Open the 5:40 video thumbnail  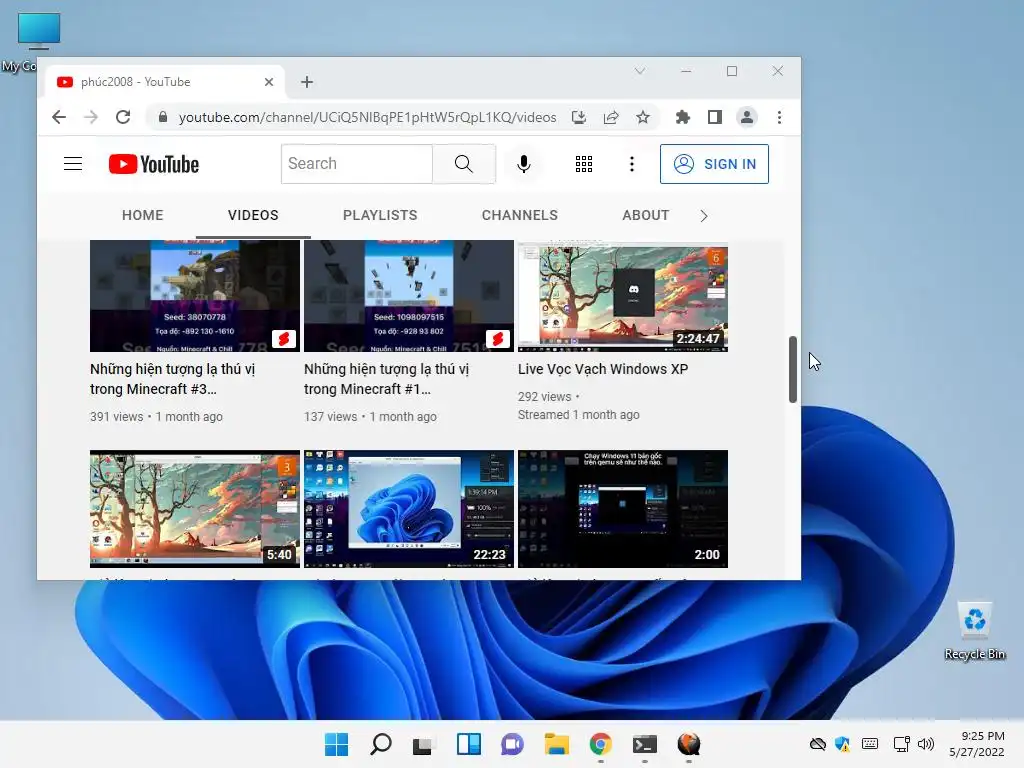tap(195, 509)
